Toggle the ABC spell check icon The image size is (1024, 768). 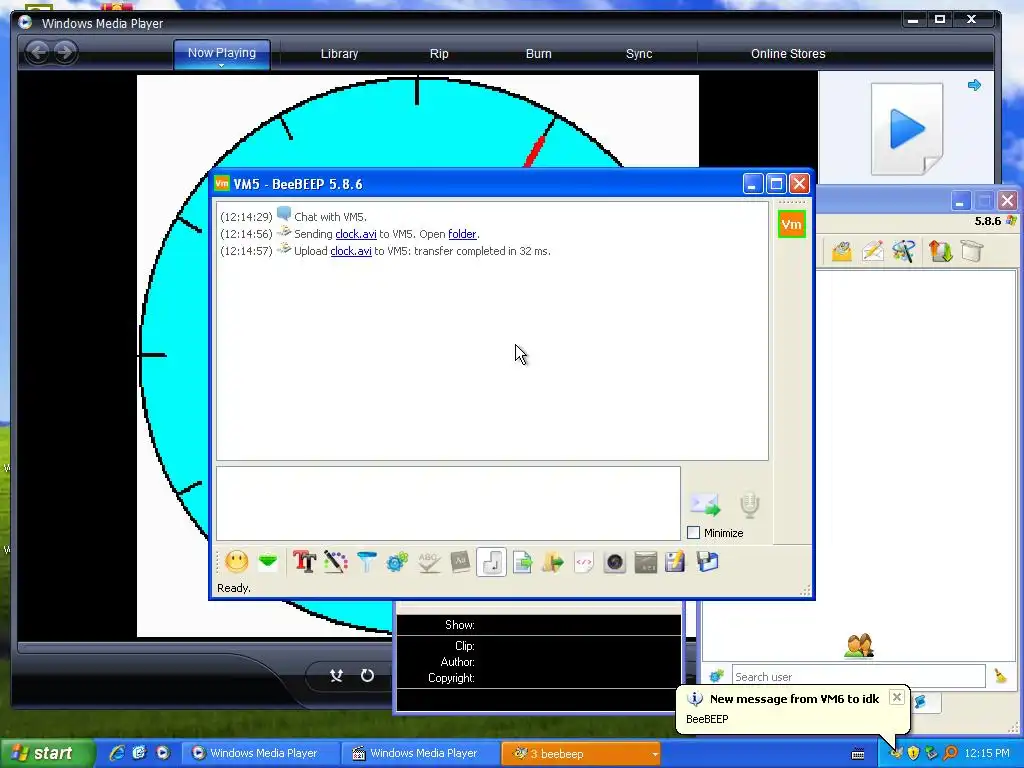[428, 562]
